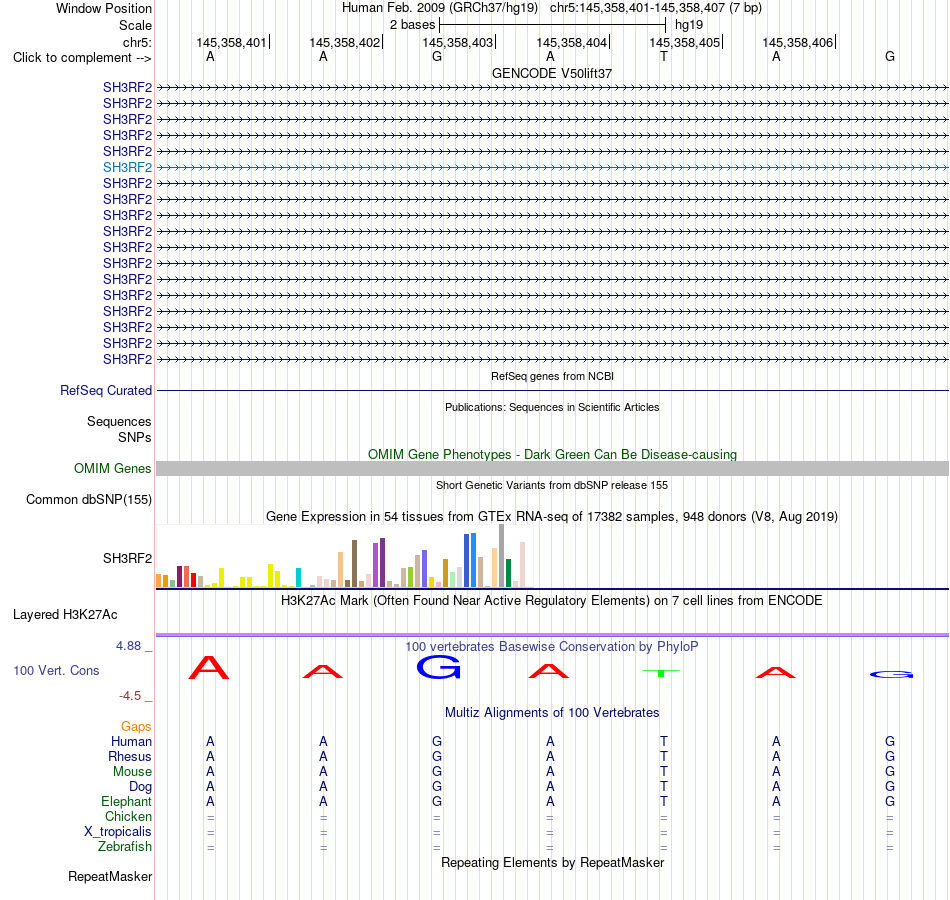
Task: Click the tallest gray bar in the GTEx expression chart
Action: [502, 556]
